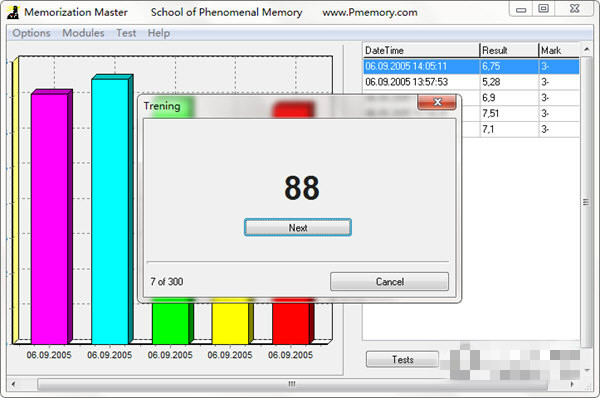Click the result value 6,75

tap(491, 67)
